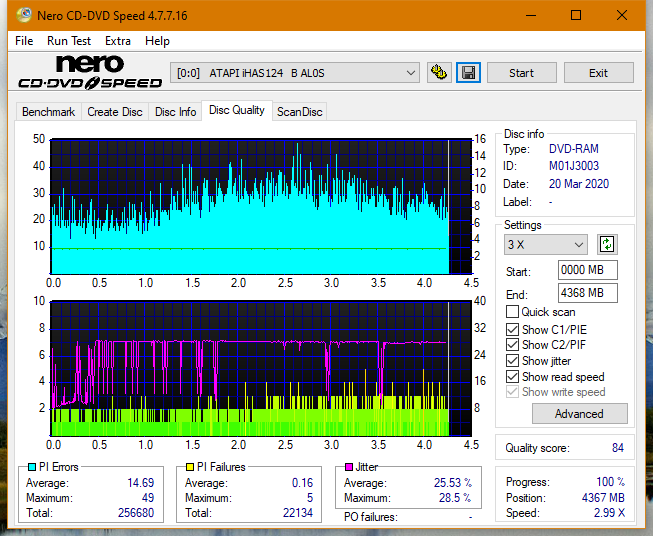Enable the Quick scan checkbox
The width and height of the screenshot is (653, 536).
(x=512, y=312)
